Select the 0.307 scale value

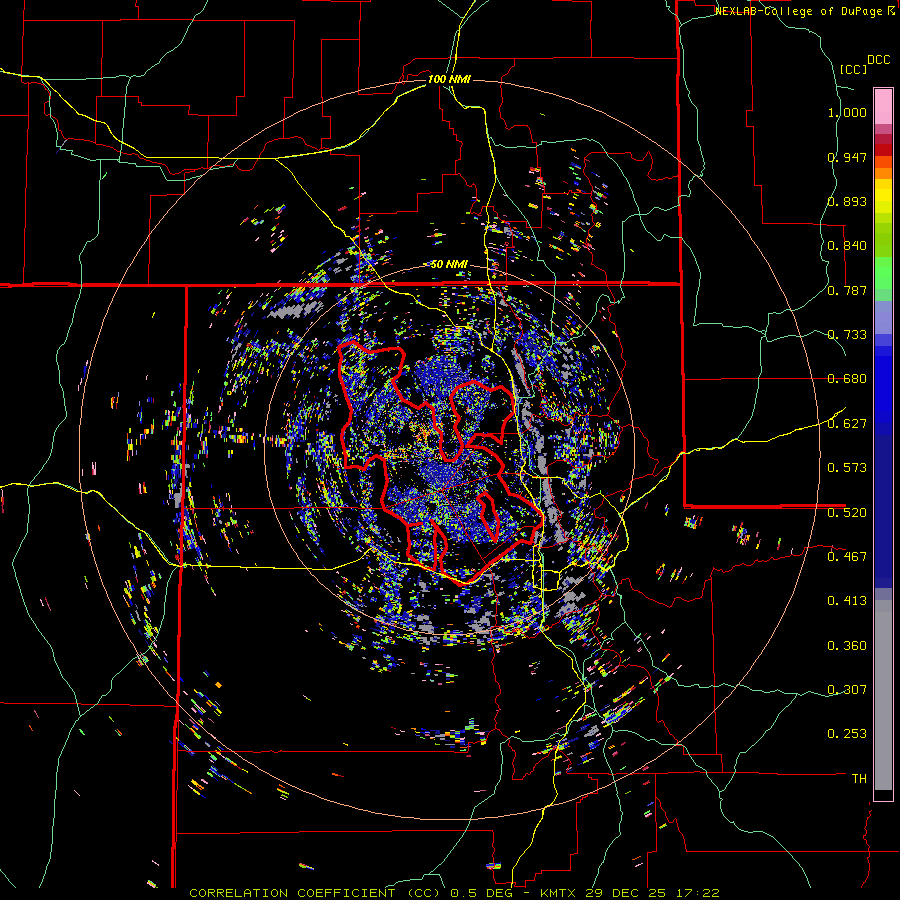pyautogui.click(x=847, y=689)
